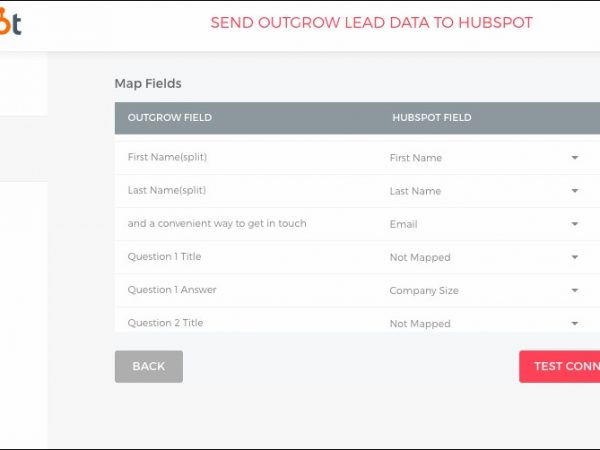Click the Question 1 Answer row label
The image size is (600, 450).
tap(172, 290)
